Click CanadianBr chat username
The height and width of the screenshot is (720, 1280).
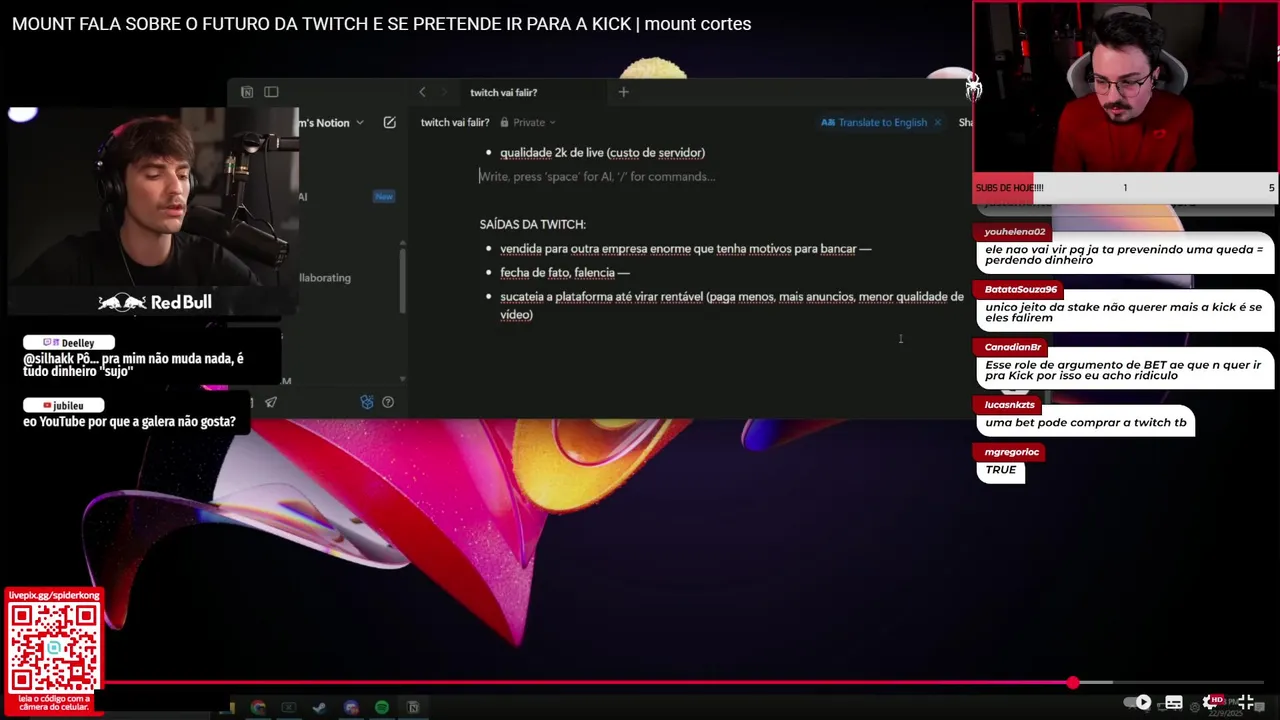[1012, 347]
